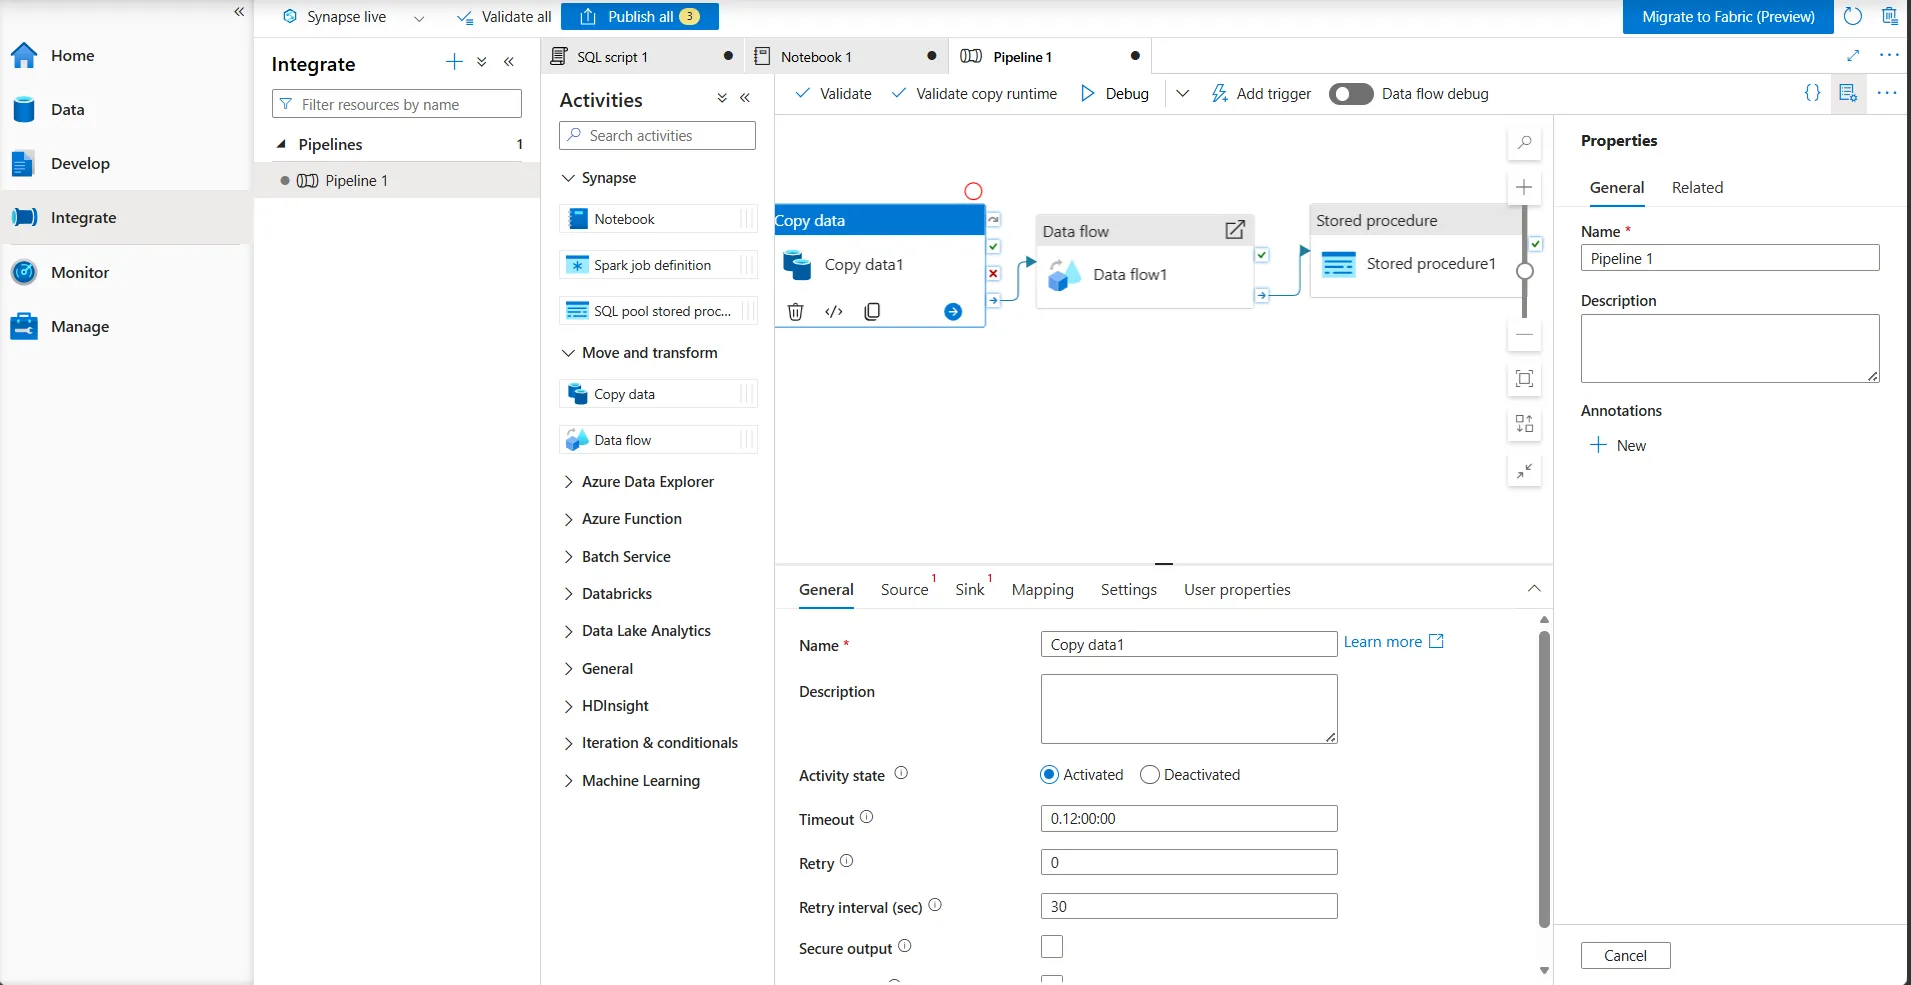Screen dimensions: 1911x985
Task: Click Validate copy runtime
Action: (x=974, y=94)
